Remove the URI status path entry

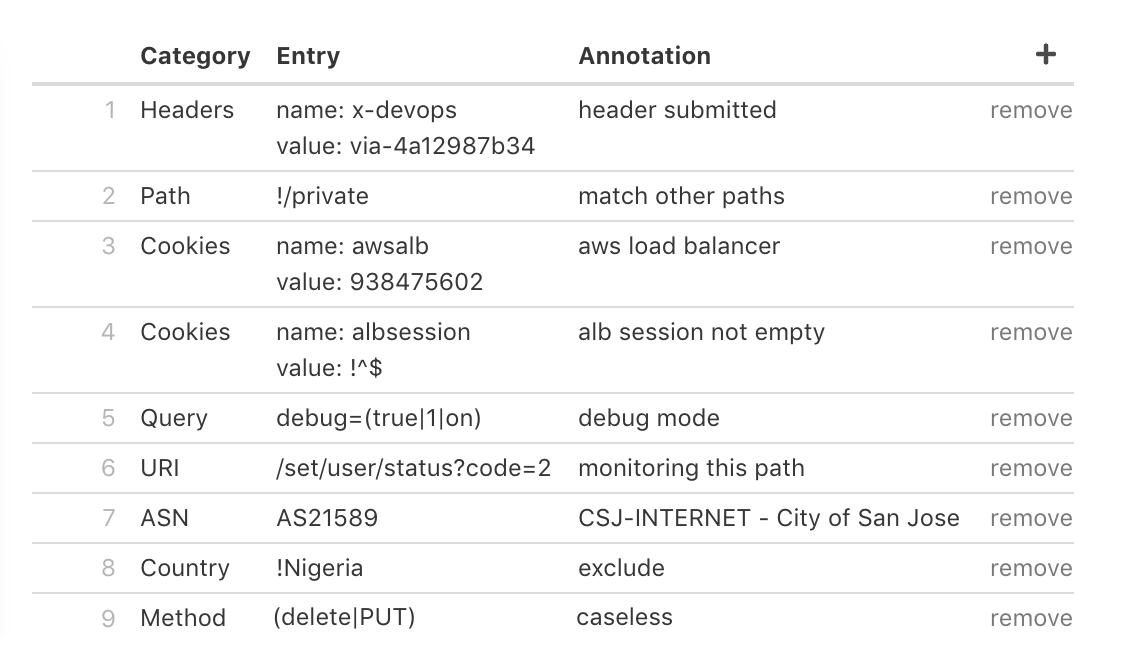[1030, 469]
